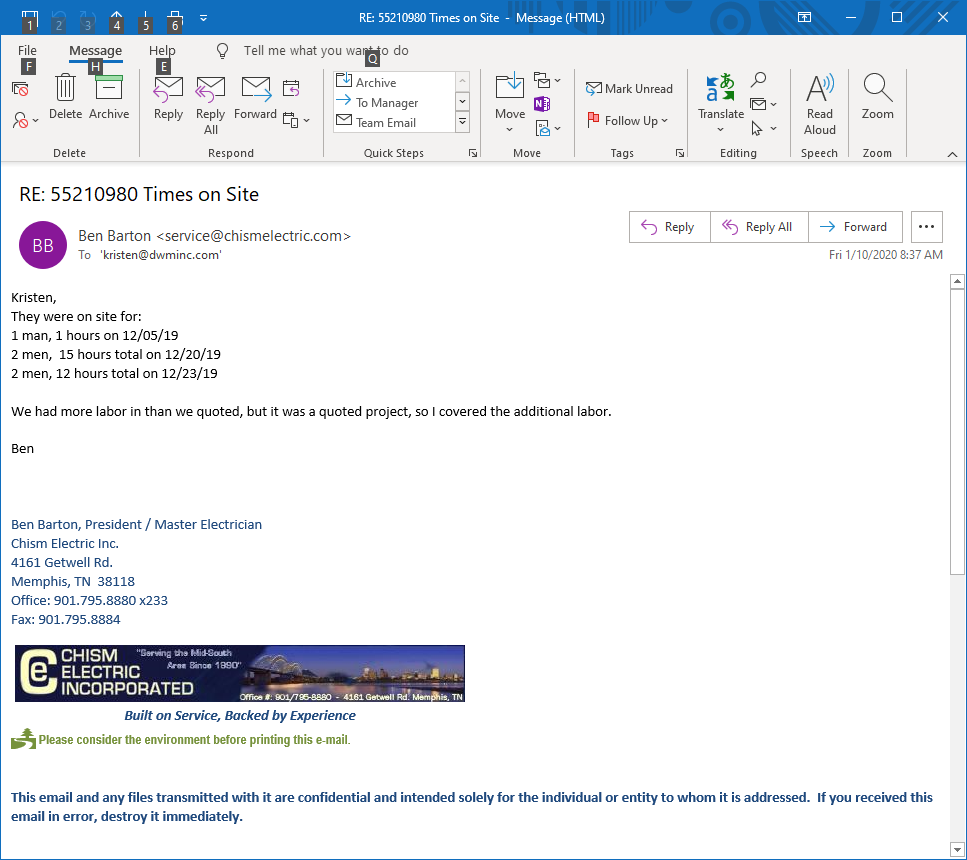This screenshot has width=967, height=860.
Task: Collapse the ribbon with the chevron
Action: [x=953, y=153]
